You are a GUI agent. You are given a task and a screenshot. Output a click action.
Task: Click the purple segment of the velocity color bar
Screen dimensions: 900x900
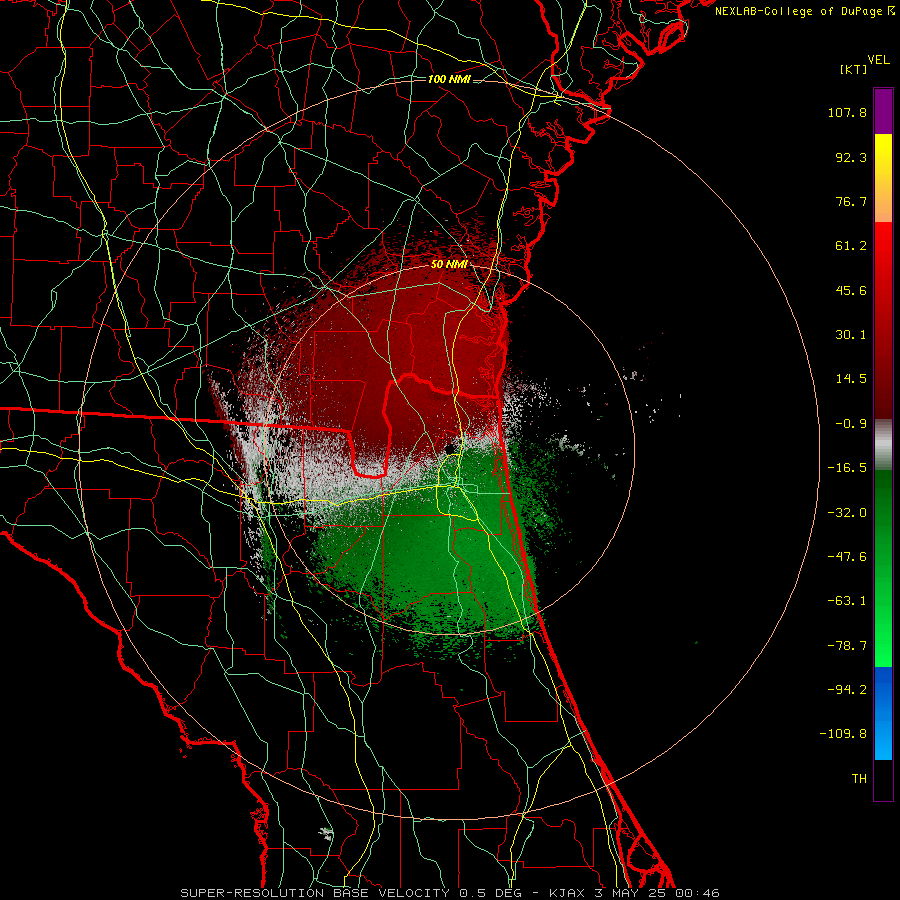(883, 111)
